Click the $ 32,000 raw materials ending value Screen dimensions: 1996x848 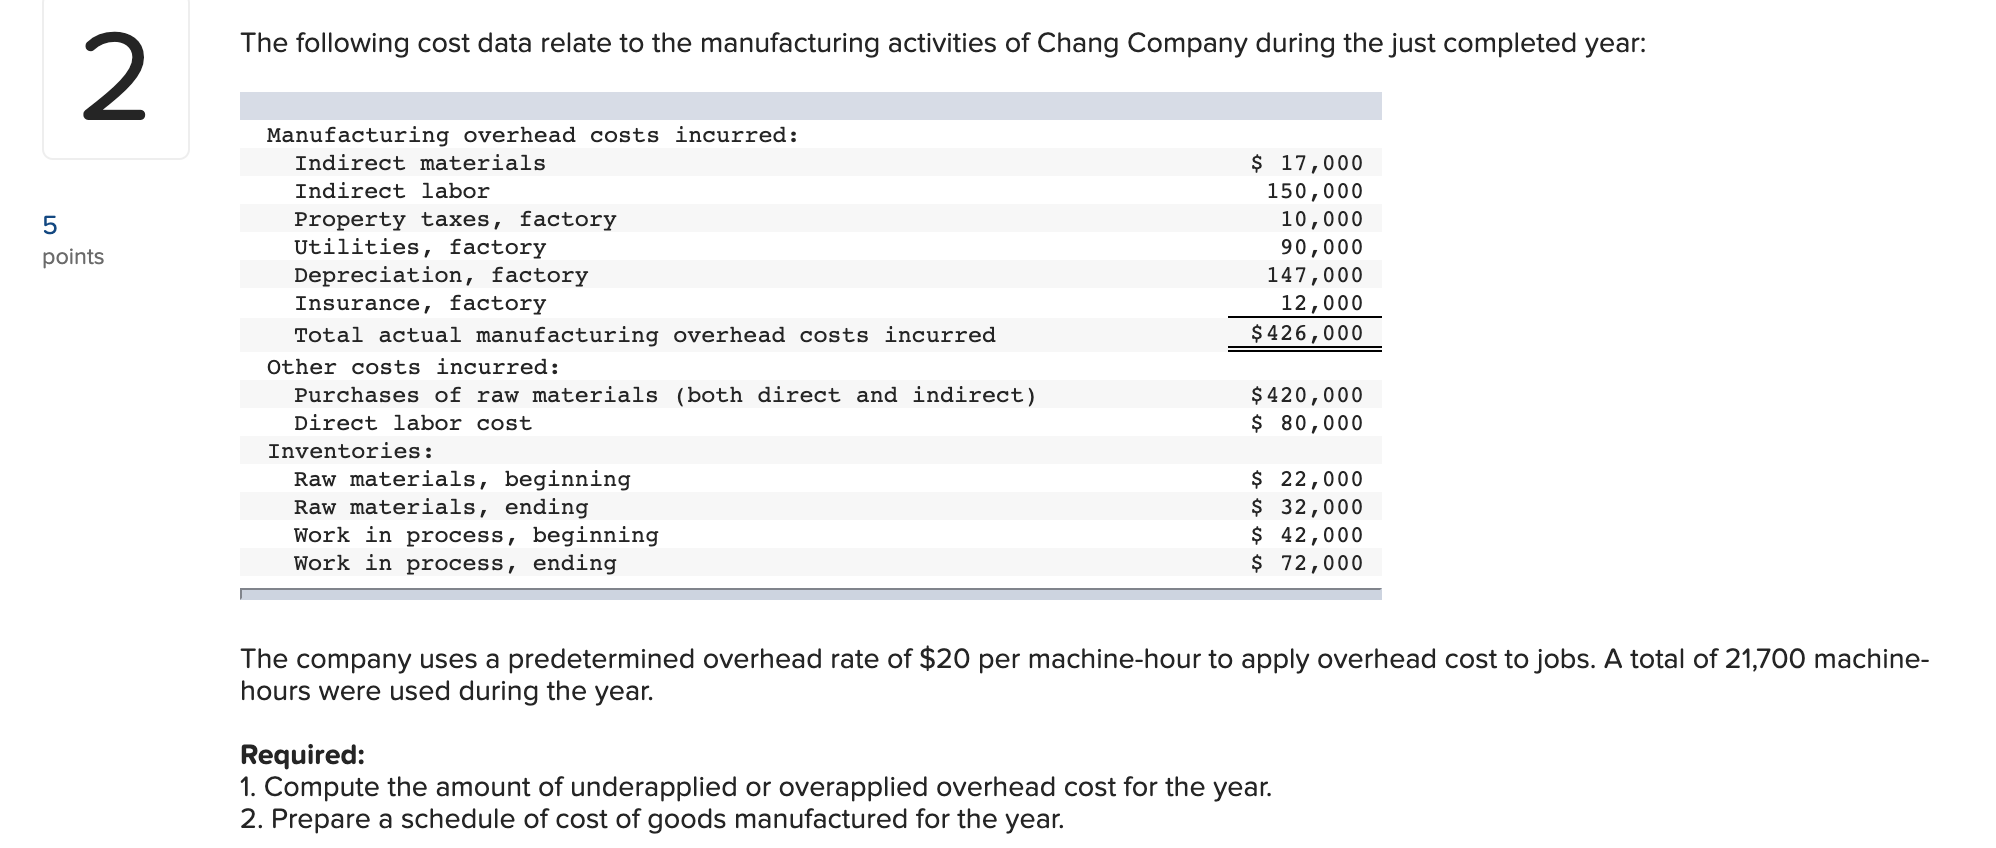[1307, 507]
